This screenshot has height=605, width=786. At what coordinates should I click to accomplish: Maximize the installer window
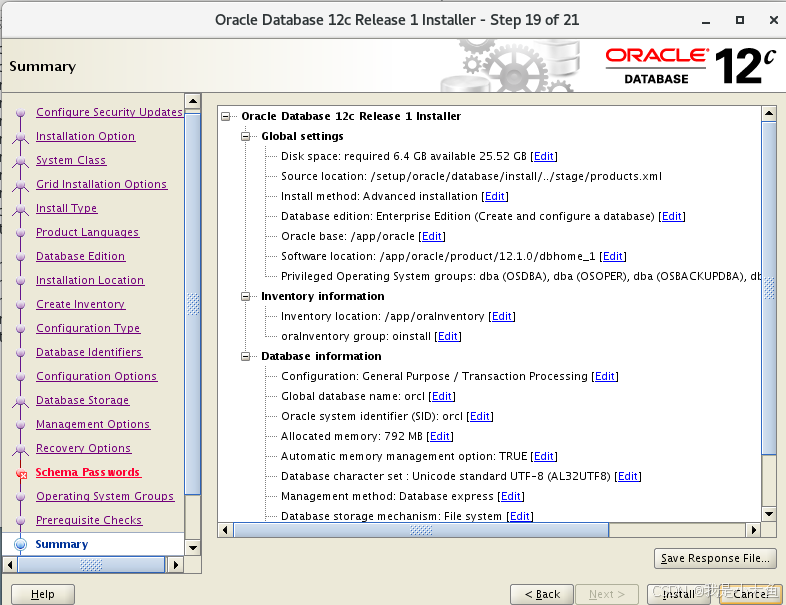tap(740, 20)
